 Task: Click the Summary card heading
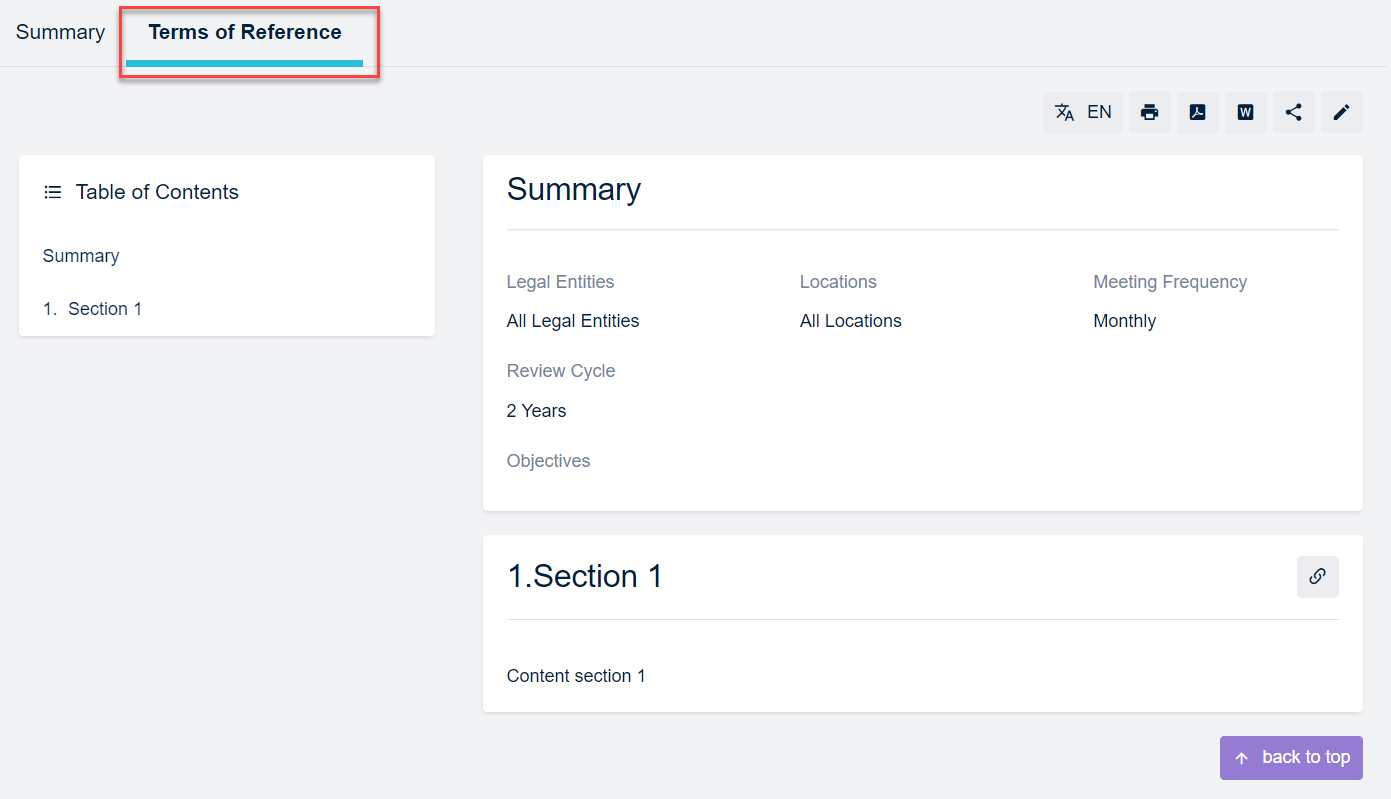(x=574, y=190)
